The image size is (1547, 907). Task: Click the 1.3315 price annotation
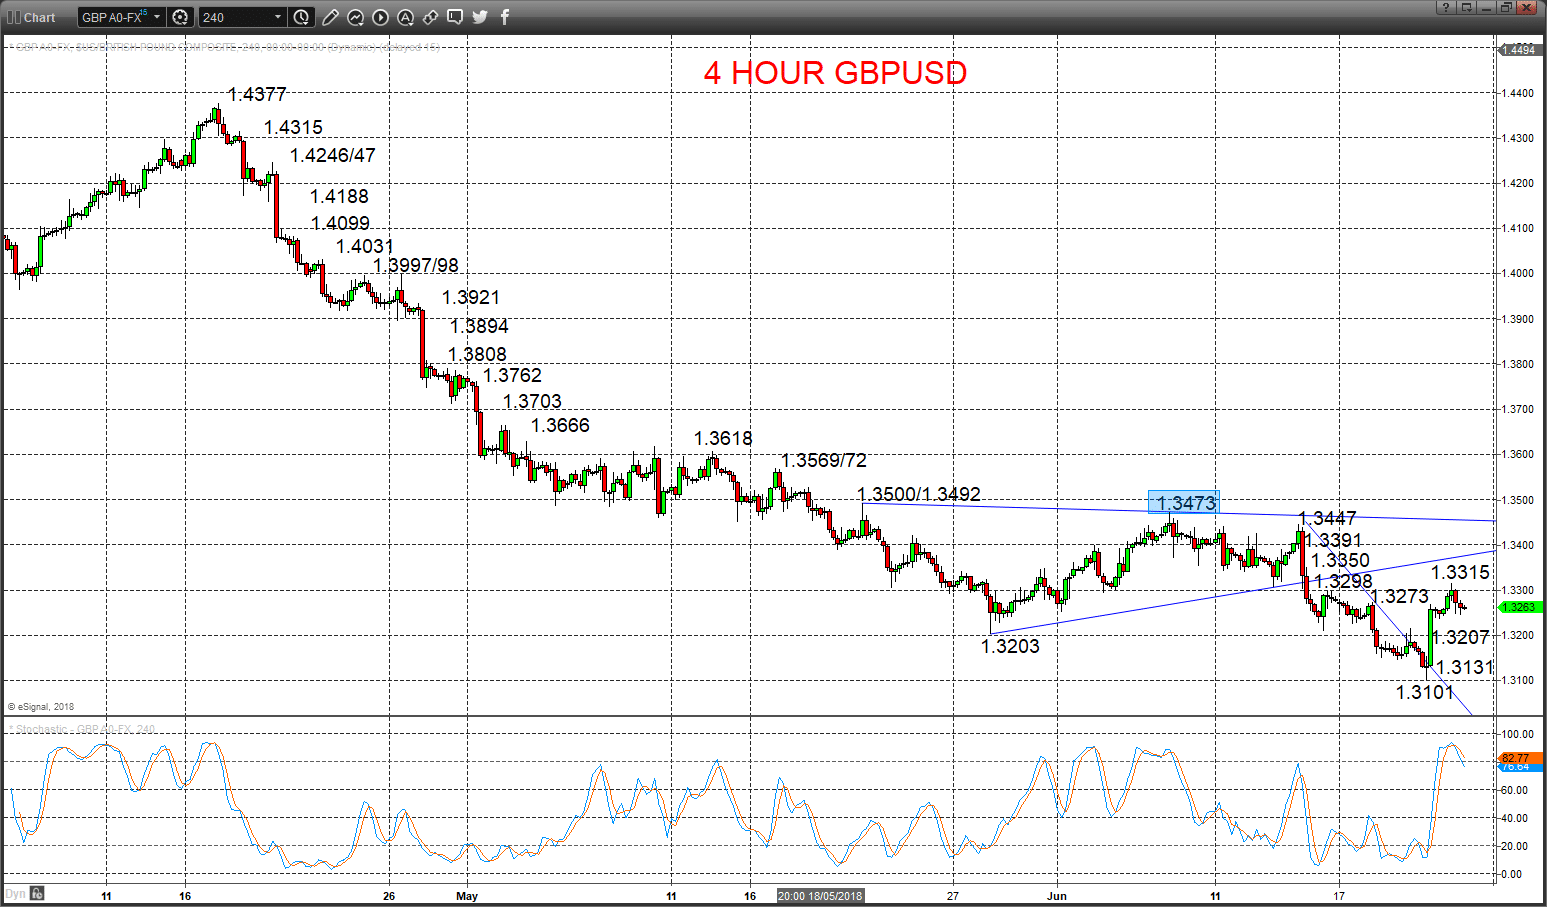coord(1460,572)
